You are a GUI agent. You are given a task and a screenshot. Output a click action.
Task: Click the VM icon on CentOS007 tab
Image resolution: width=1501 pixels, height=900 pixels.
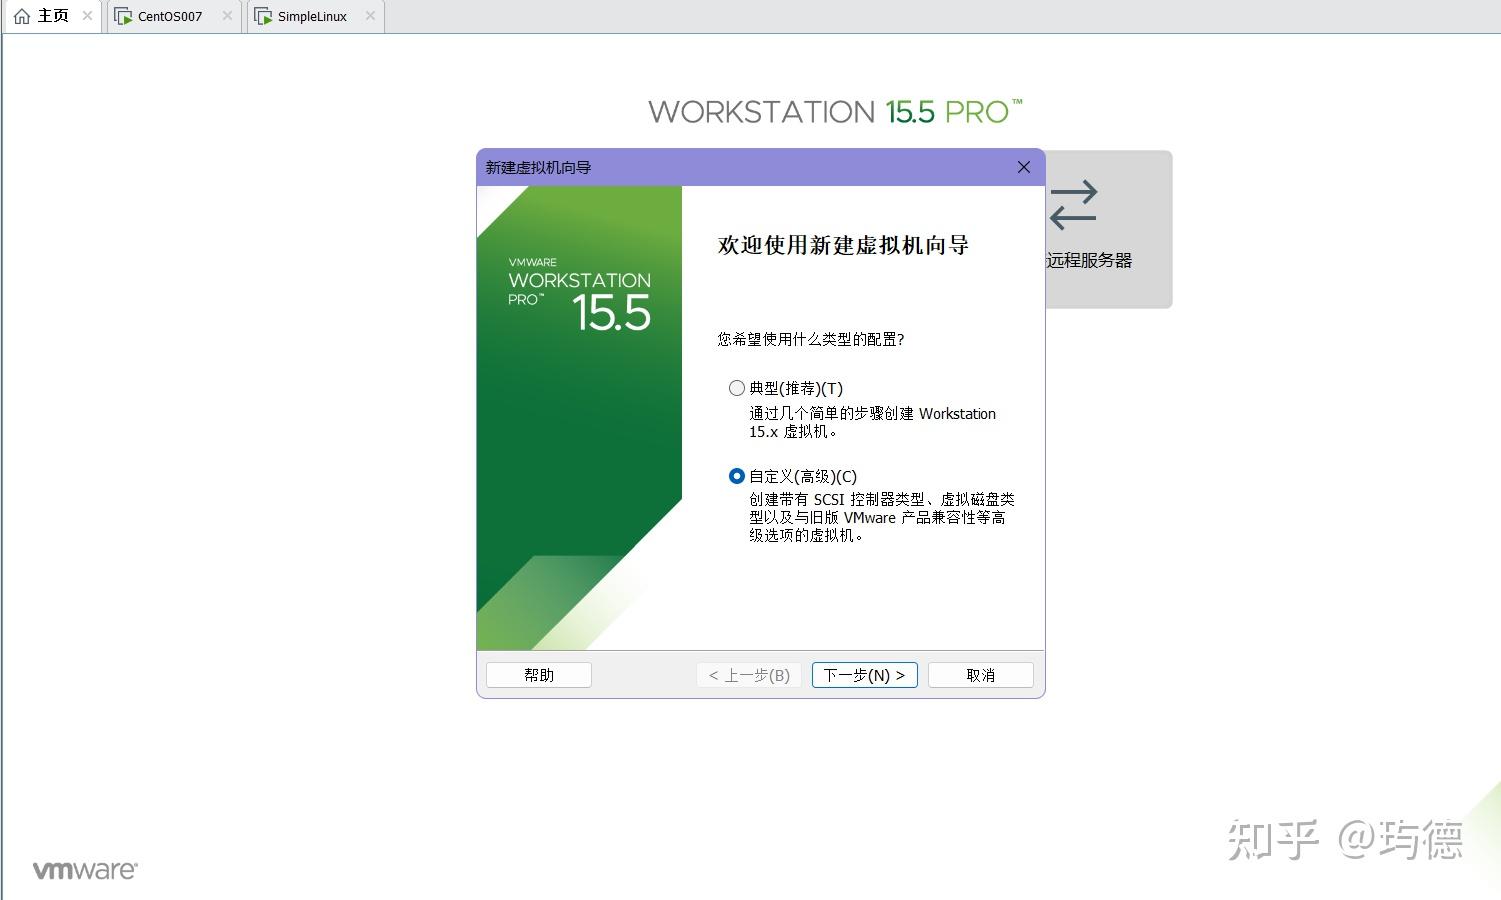point(123,17)
